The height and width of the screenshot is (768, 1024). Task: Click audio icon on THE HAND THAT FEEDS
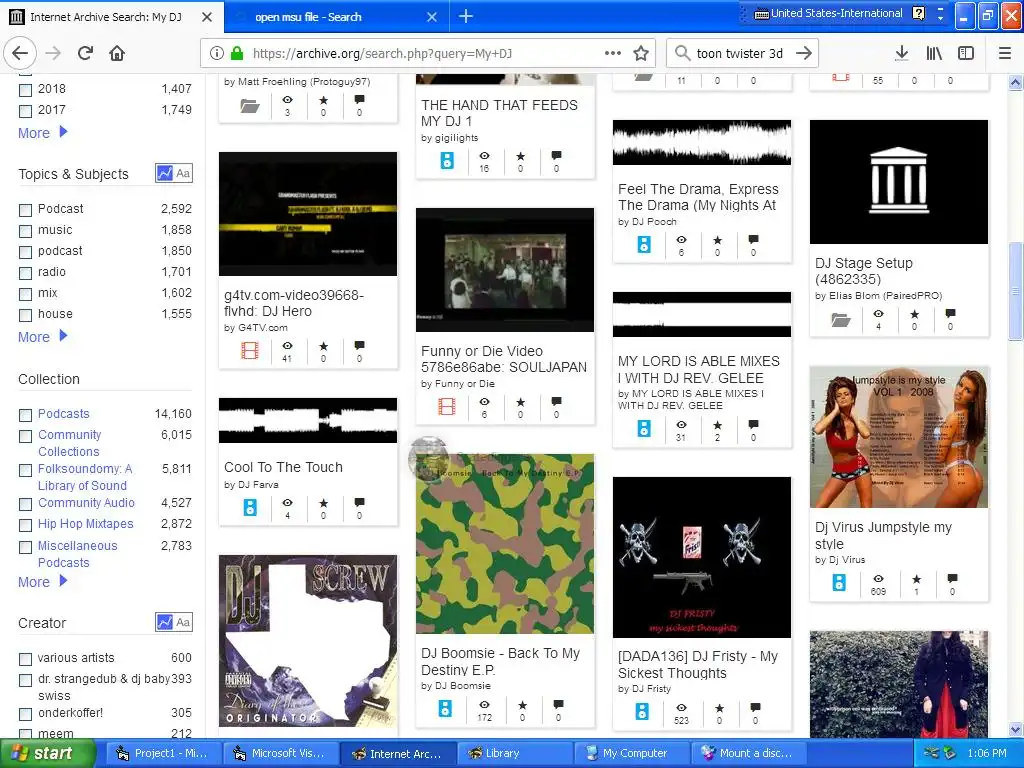pyautogui.click(x=447, y=160)
